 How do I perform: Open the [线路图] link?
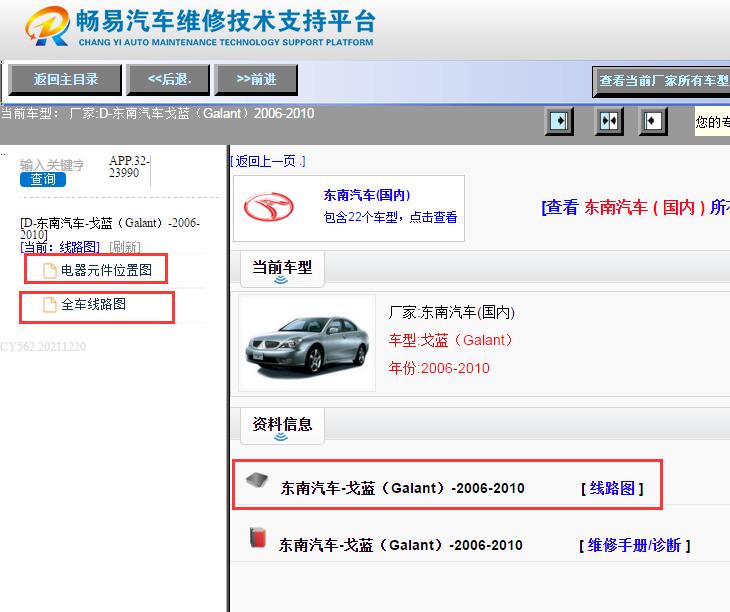pos(612,488)
